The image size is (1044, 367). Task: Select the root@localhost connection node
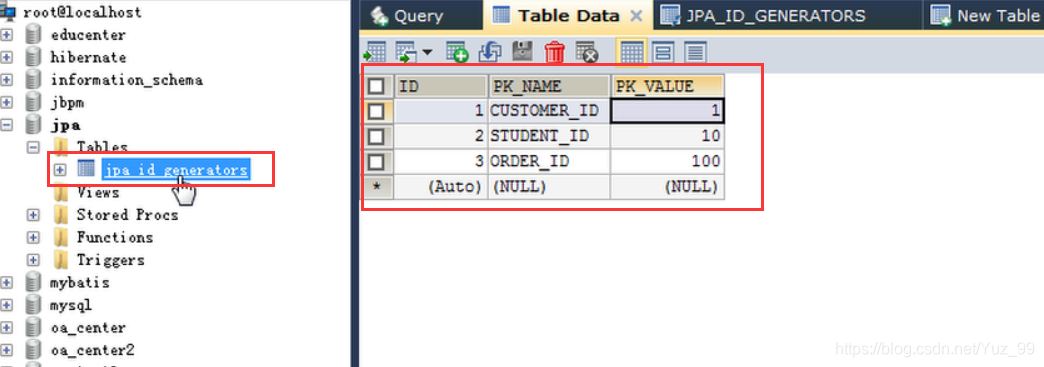[82, 12]
